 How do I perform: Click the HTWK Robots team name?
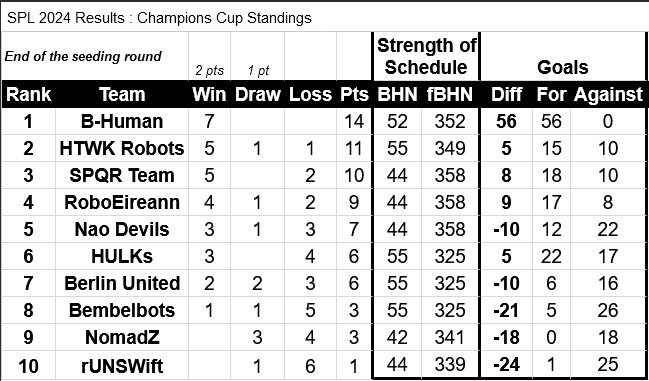click(122, 148)
